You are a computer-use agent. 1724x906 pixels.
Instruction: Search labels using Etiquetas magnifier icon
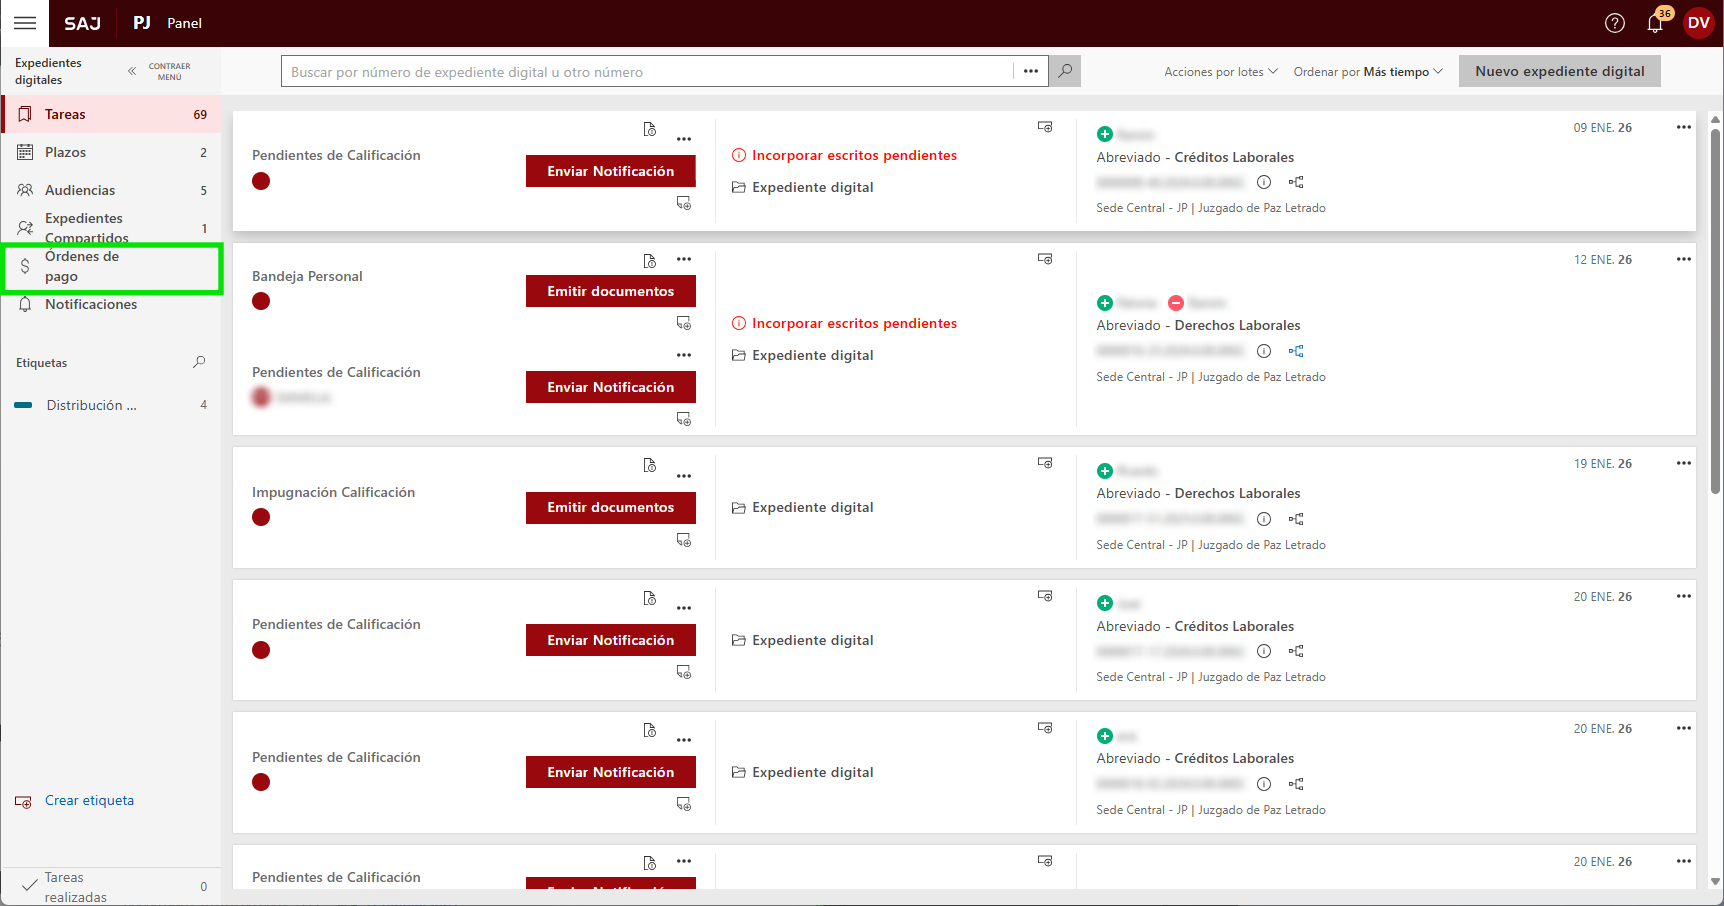tap(199, 362)
